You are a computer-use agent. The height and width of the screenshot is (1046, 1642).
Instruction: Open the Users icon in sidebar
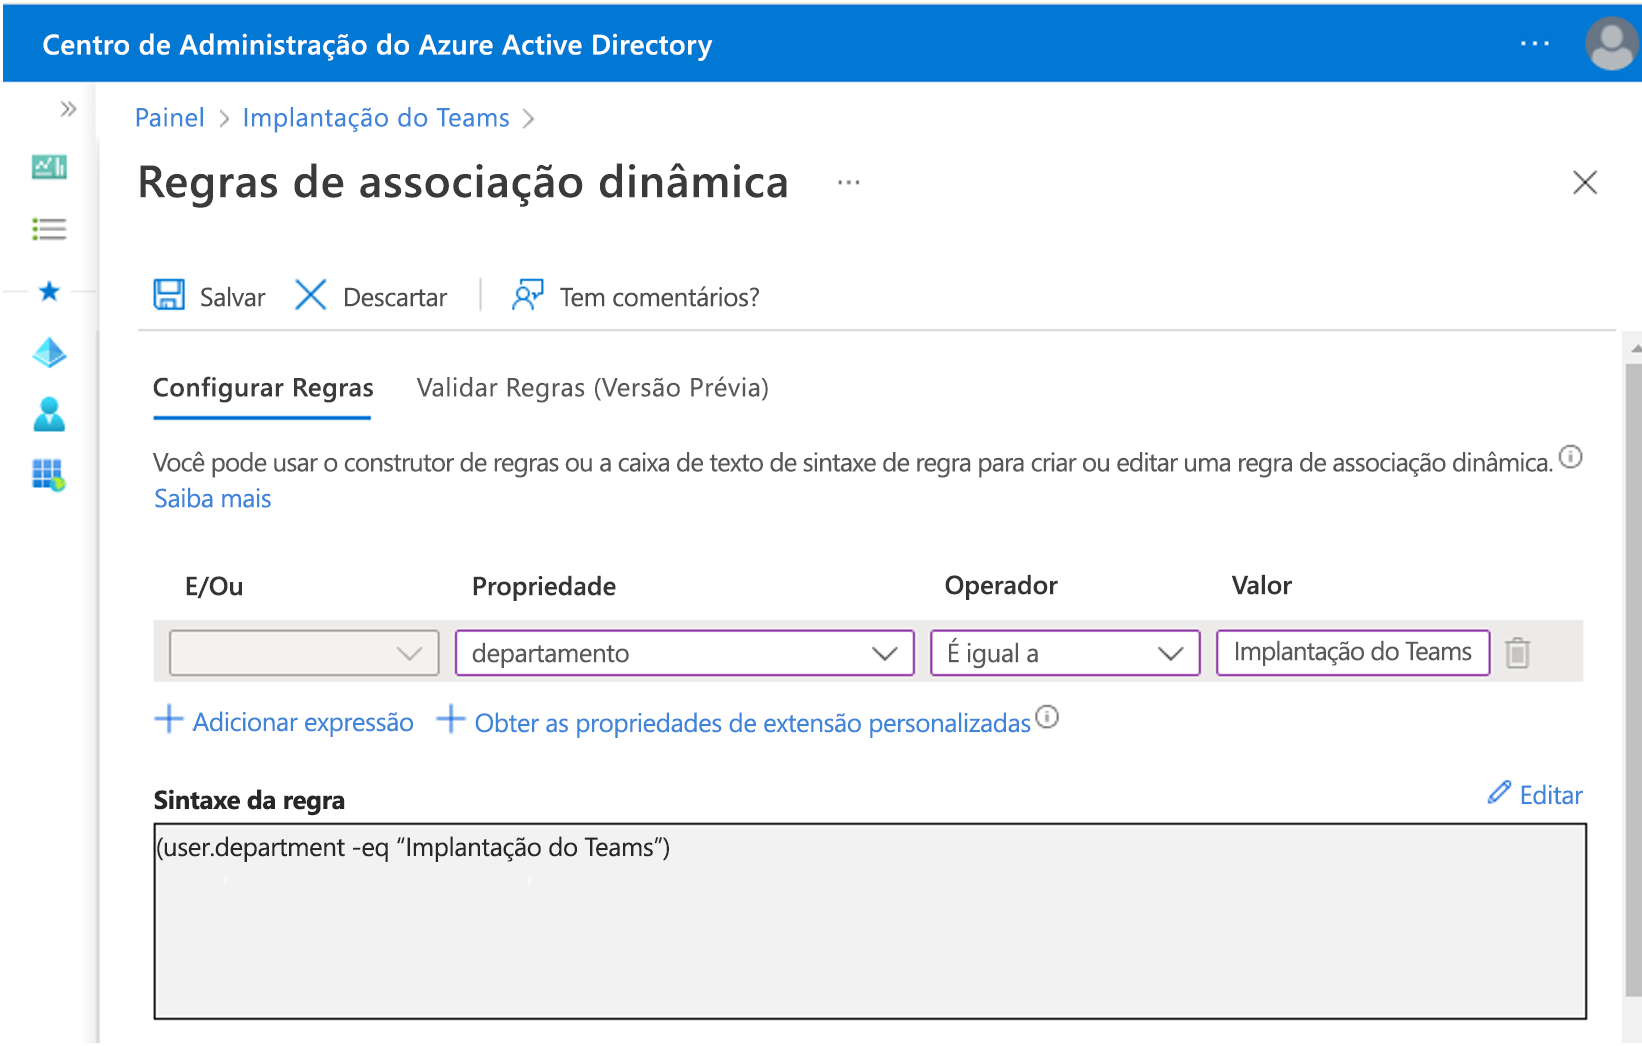tap(49, 413)
